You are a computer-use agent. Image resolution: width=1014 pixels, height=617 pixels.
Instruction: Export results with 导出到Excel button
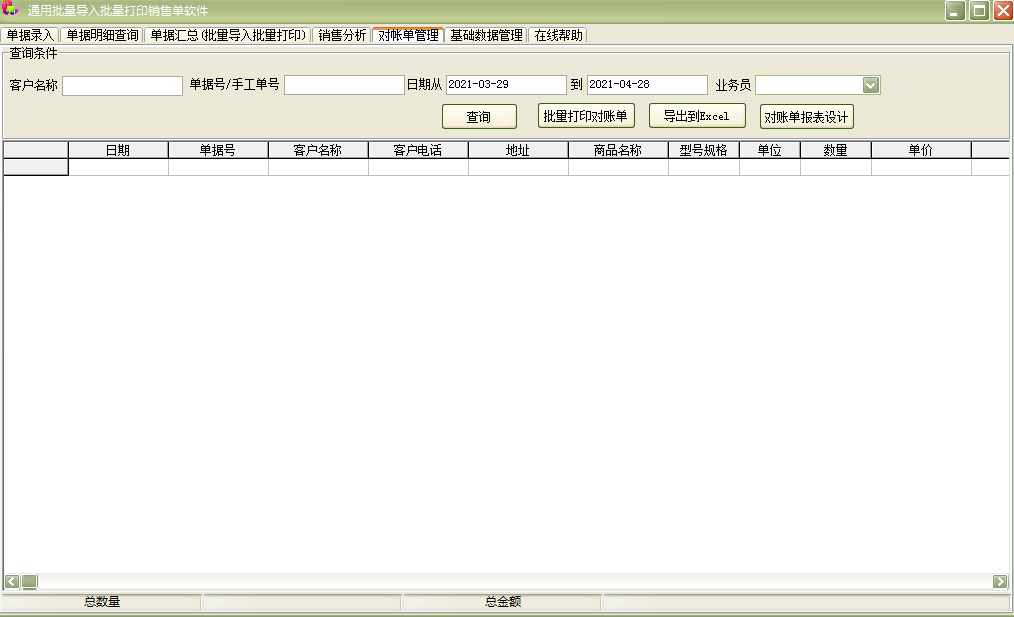pyautogui.click(x=697, y=116)
